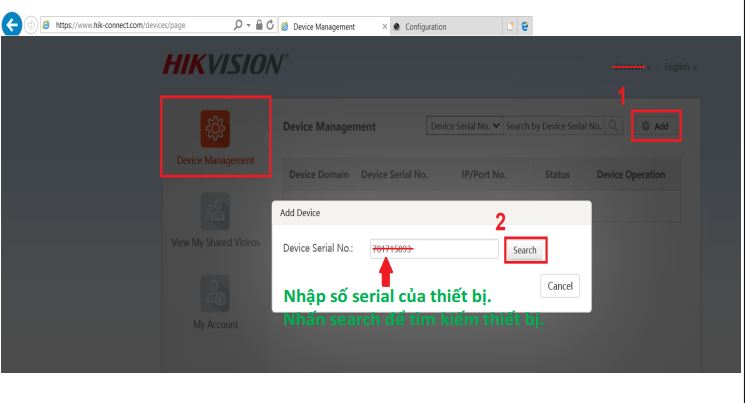Select the Device Management gear icon

tap(215, 128)
